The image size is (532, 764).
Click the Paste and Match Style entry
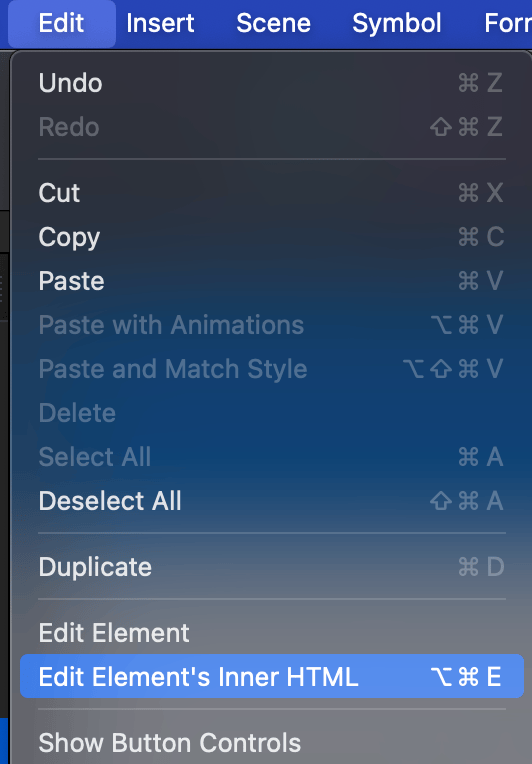pos(272,369)
